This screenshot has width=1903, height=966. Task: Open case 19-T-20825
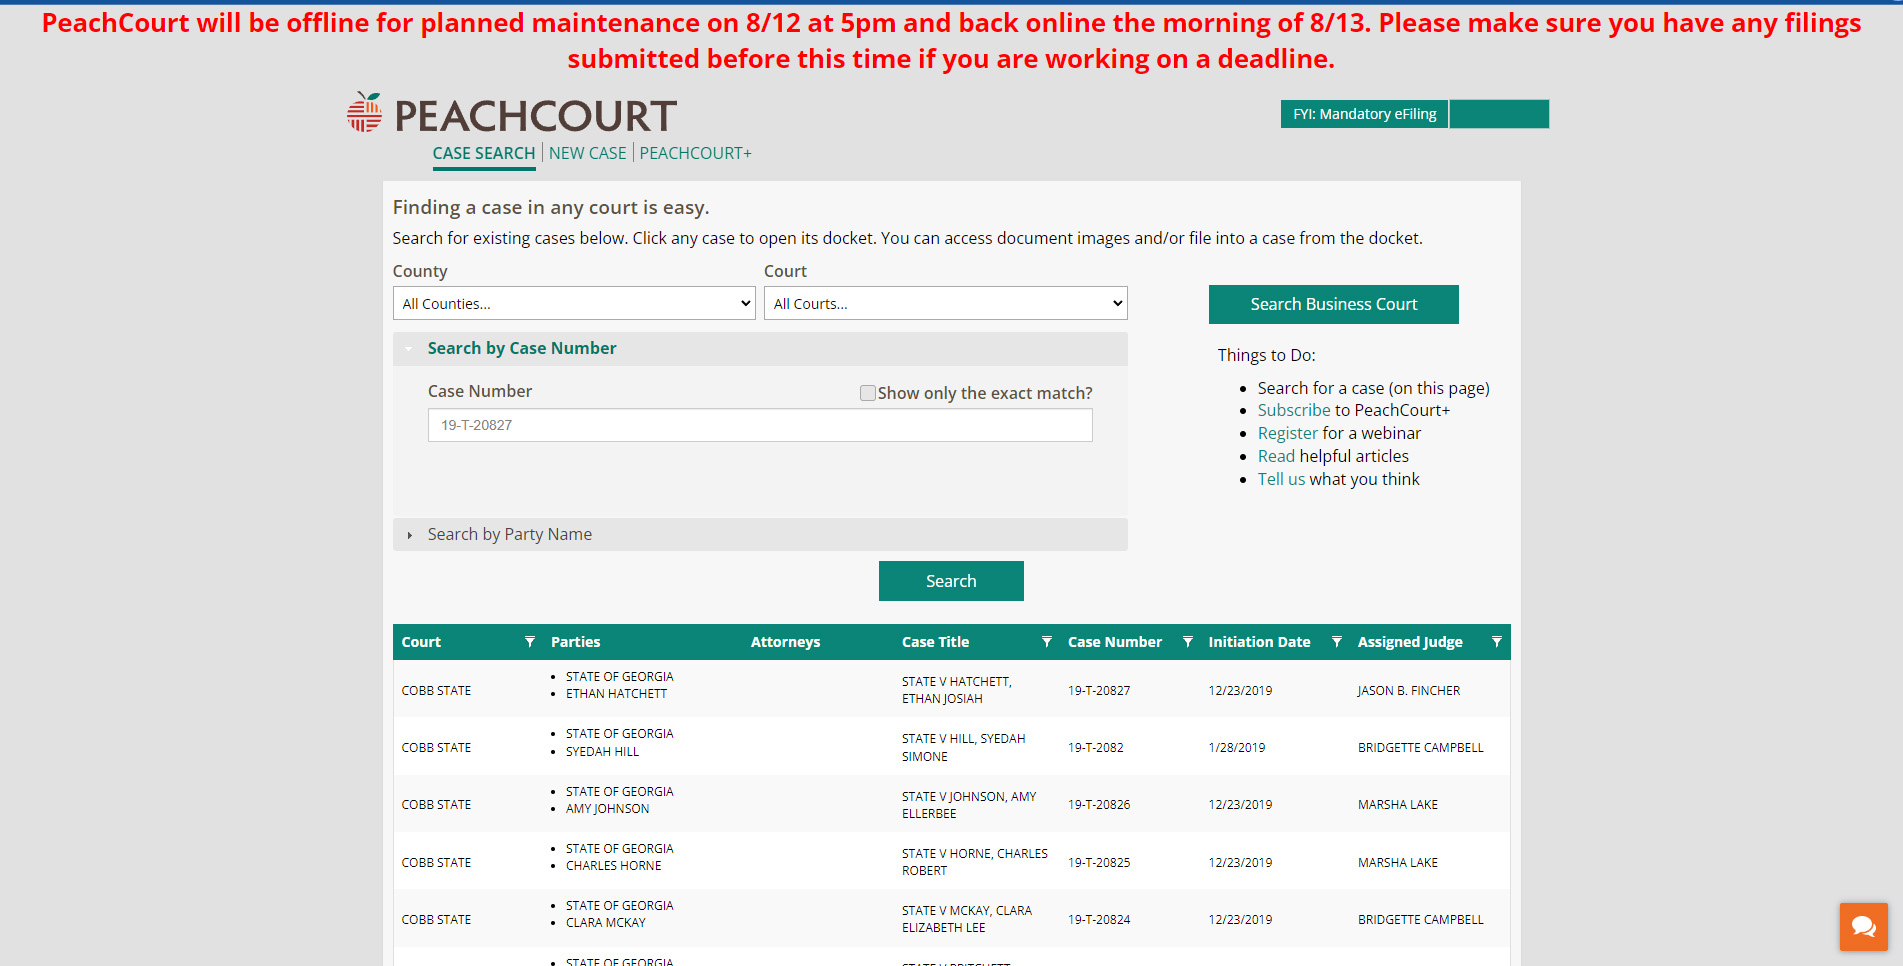point(1099,863)
